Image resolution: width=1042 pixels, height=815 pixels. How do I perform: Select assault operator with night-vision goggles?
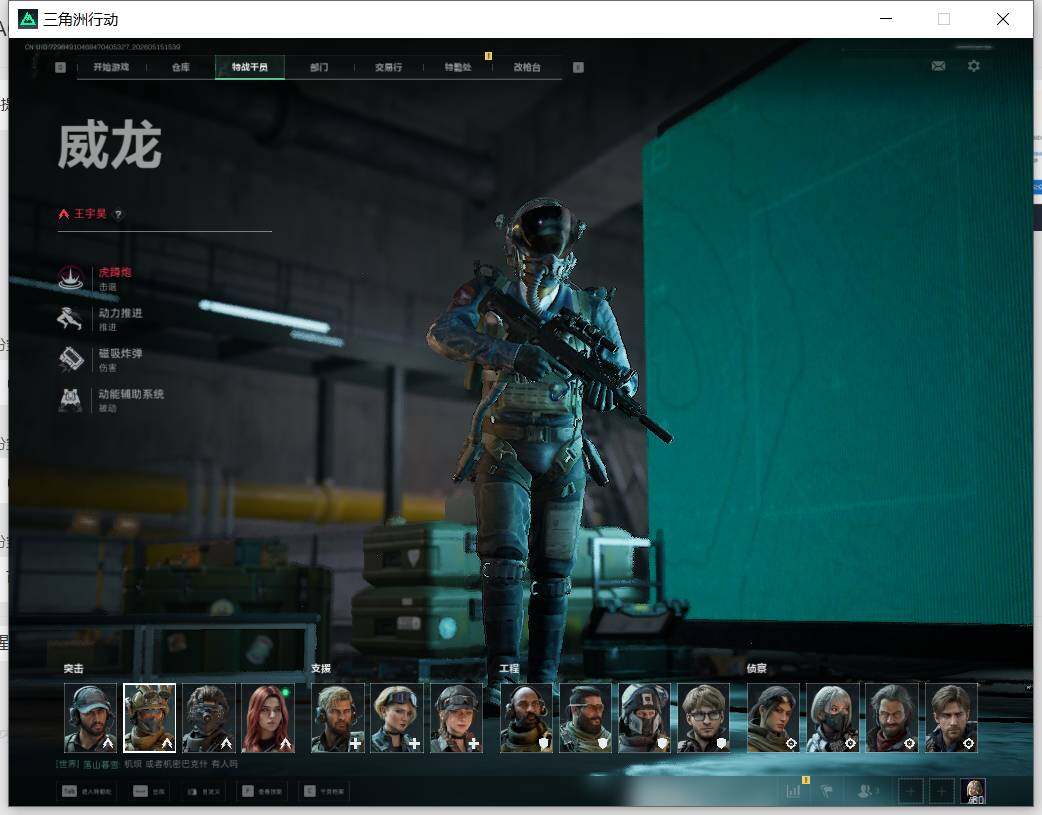coord(209,718)
